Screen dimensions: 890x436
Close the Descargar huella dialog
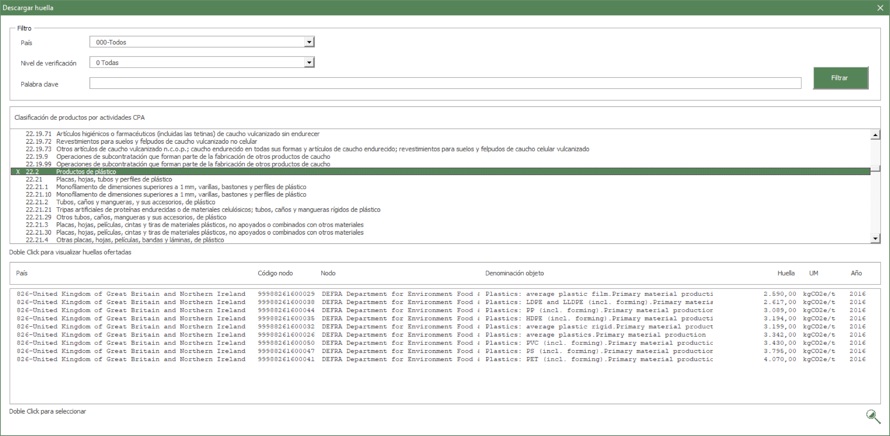[880, 7]
